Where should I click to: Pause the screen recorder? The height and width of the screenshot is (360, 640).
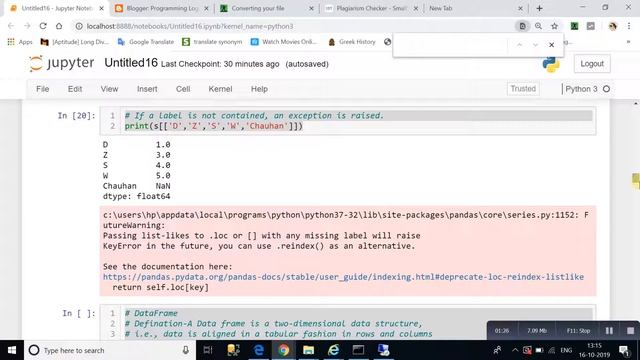(x=609, y=331)
